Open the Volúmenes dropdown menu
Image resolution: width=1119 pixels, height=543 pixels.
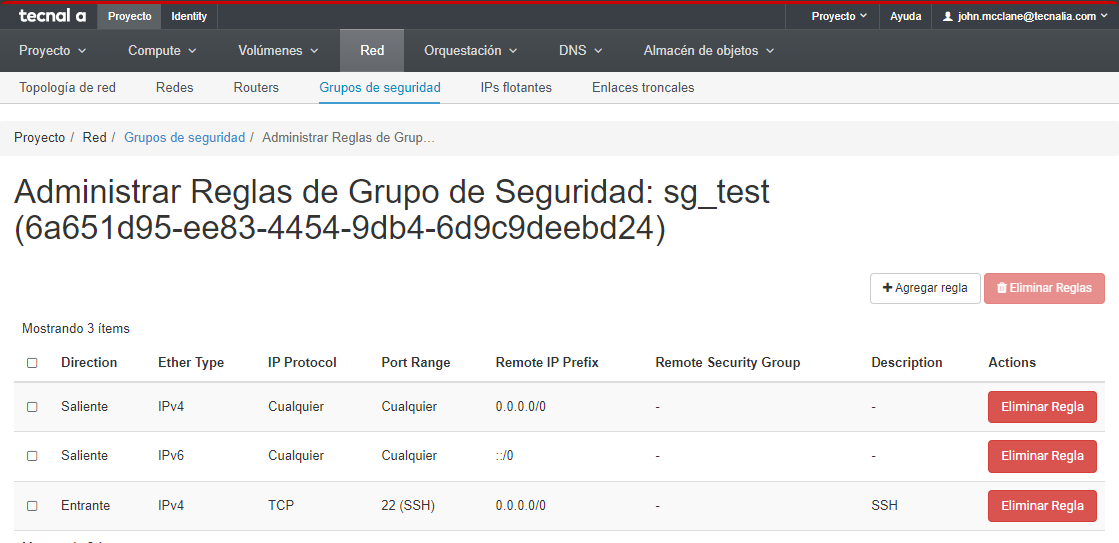[x=277, y=50]
